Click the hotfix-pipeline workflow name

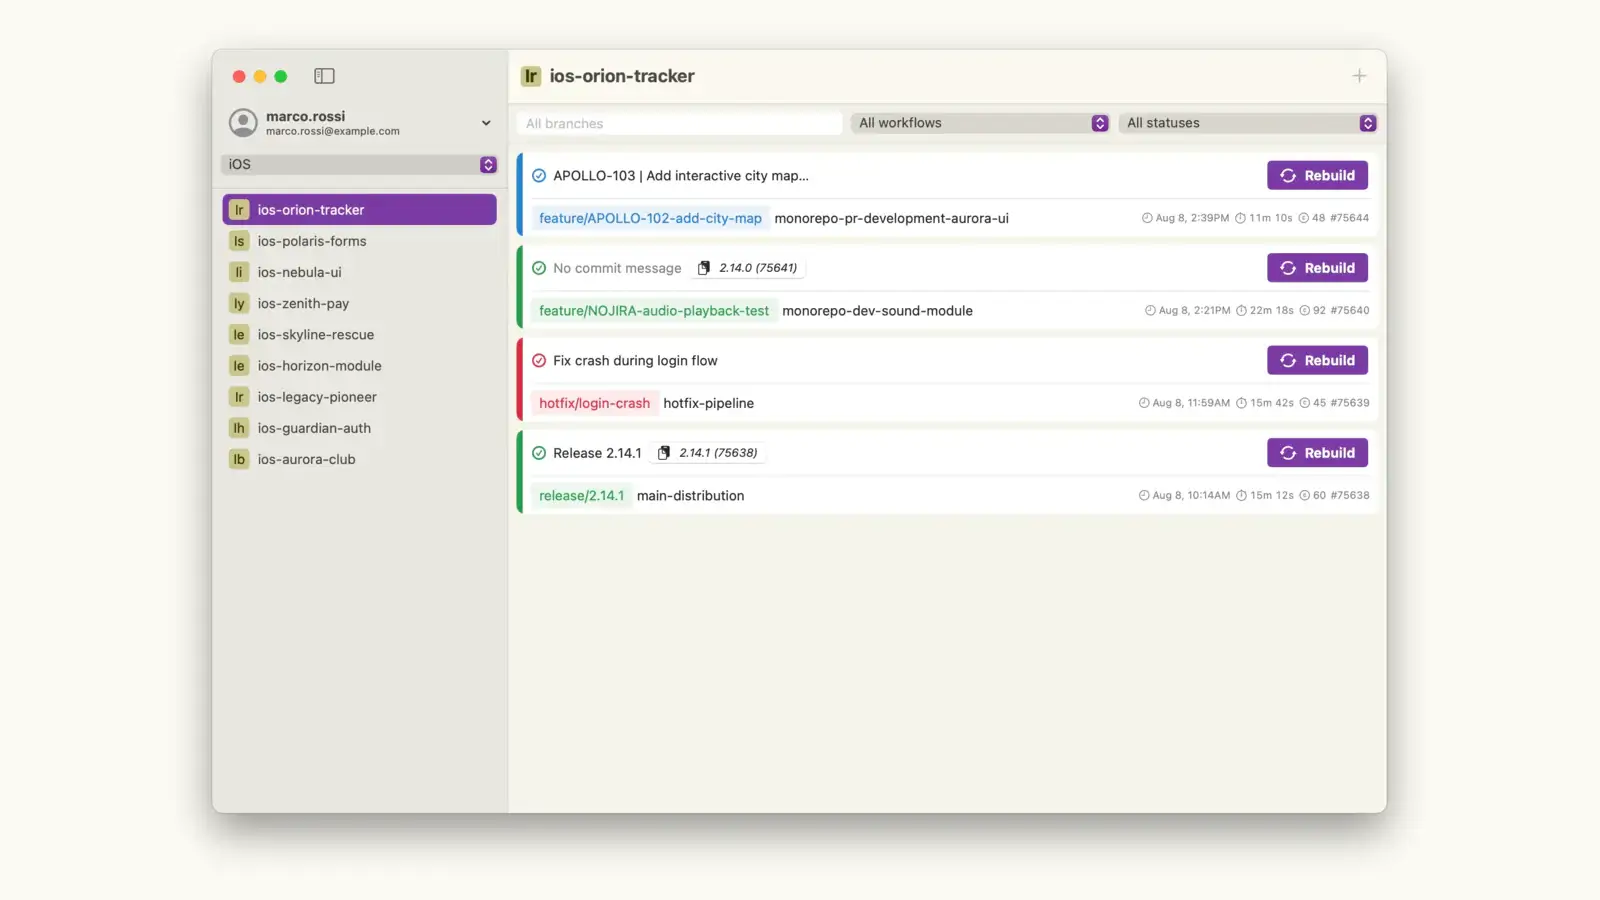click(x=708, y=403)
